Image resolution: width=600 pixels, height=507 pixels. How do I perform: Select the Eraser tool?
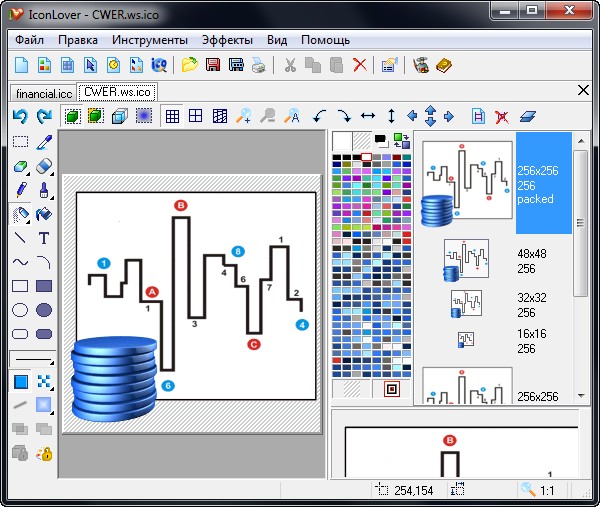pyautogui.click(x=44, y=166)
